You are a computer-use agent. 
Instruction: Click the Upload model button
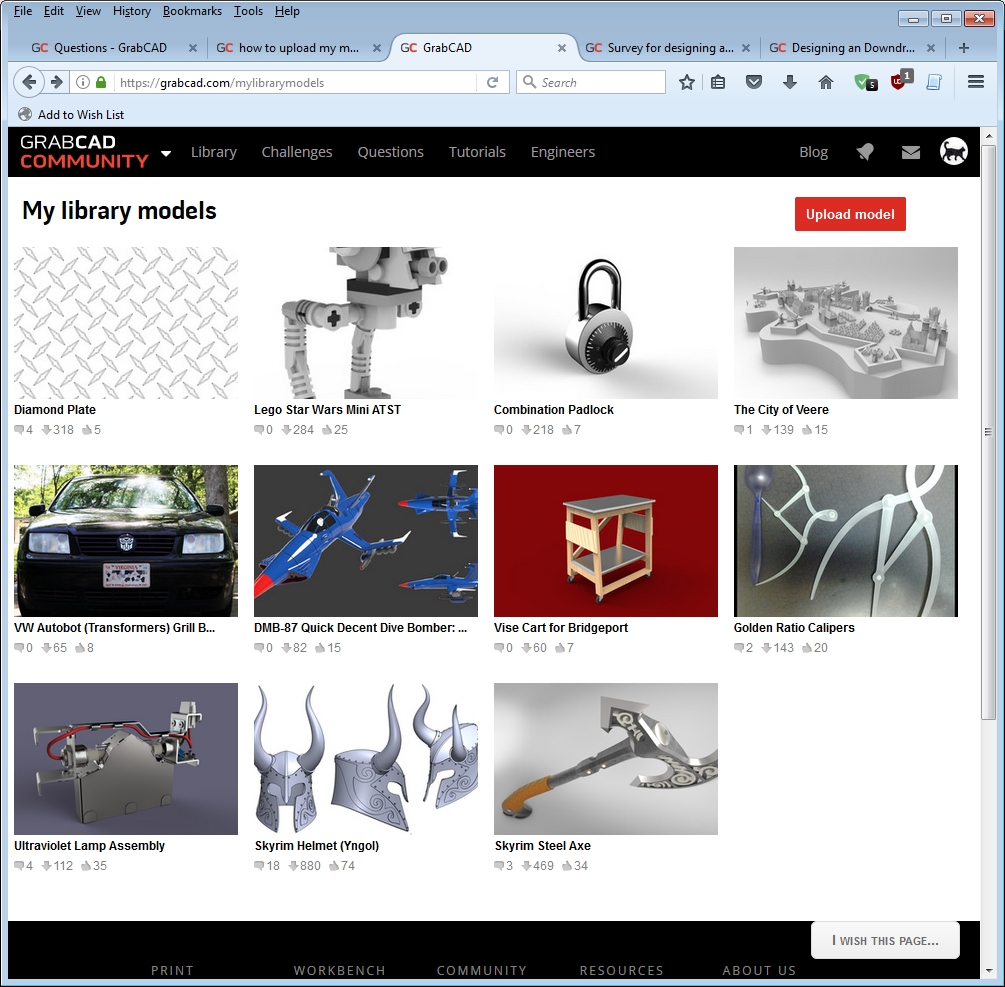click(850, 214)
